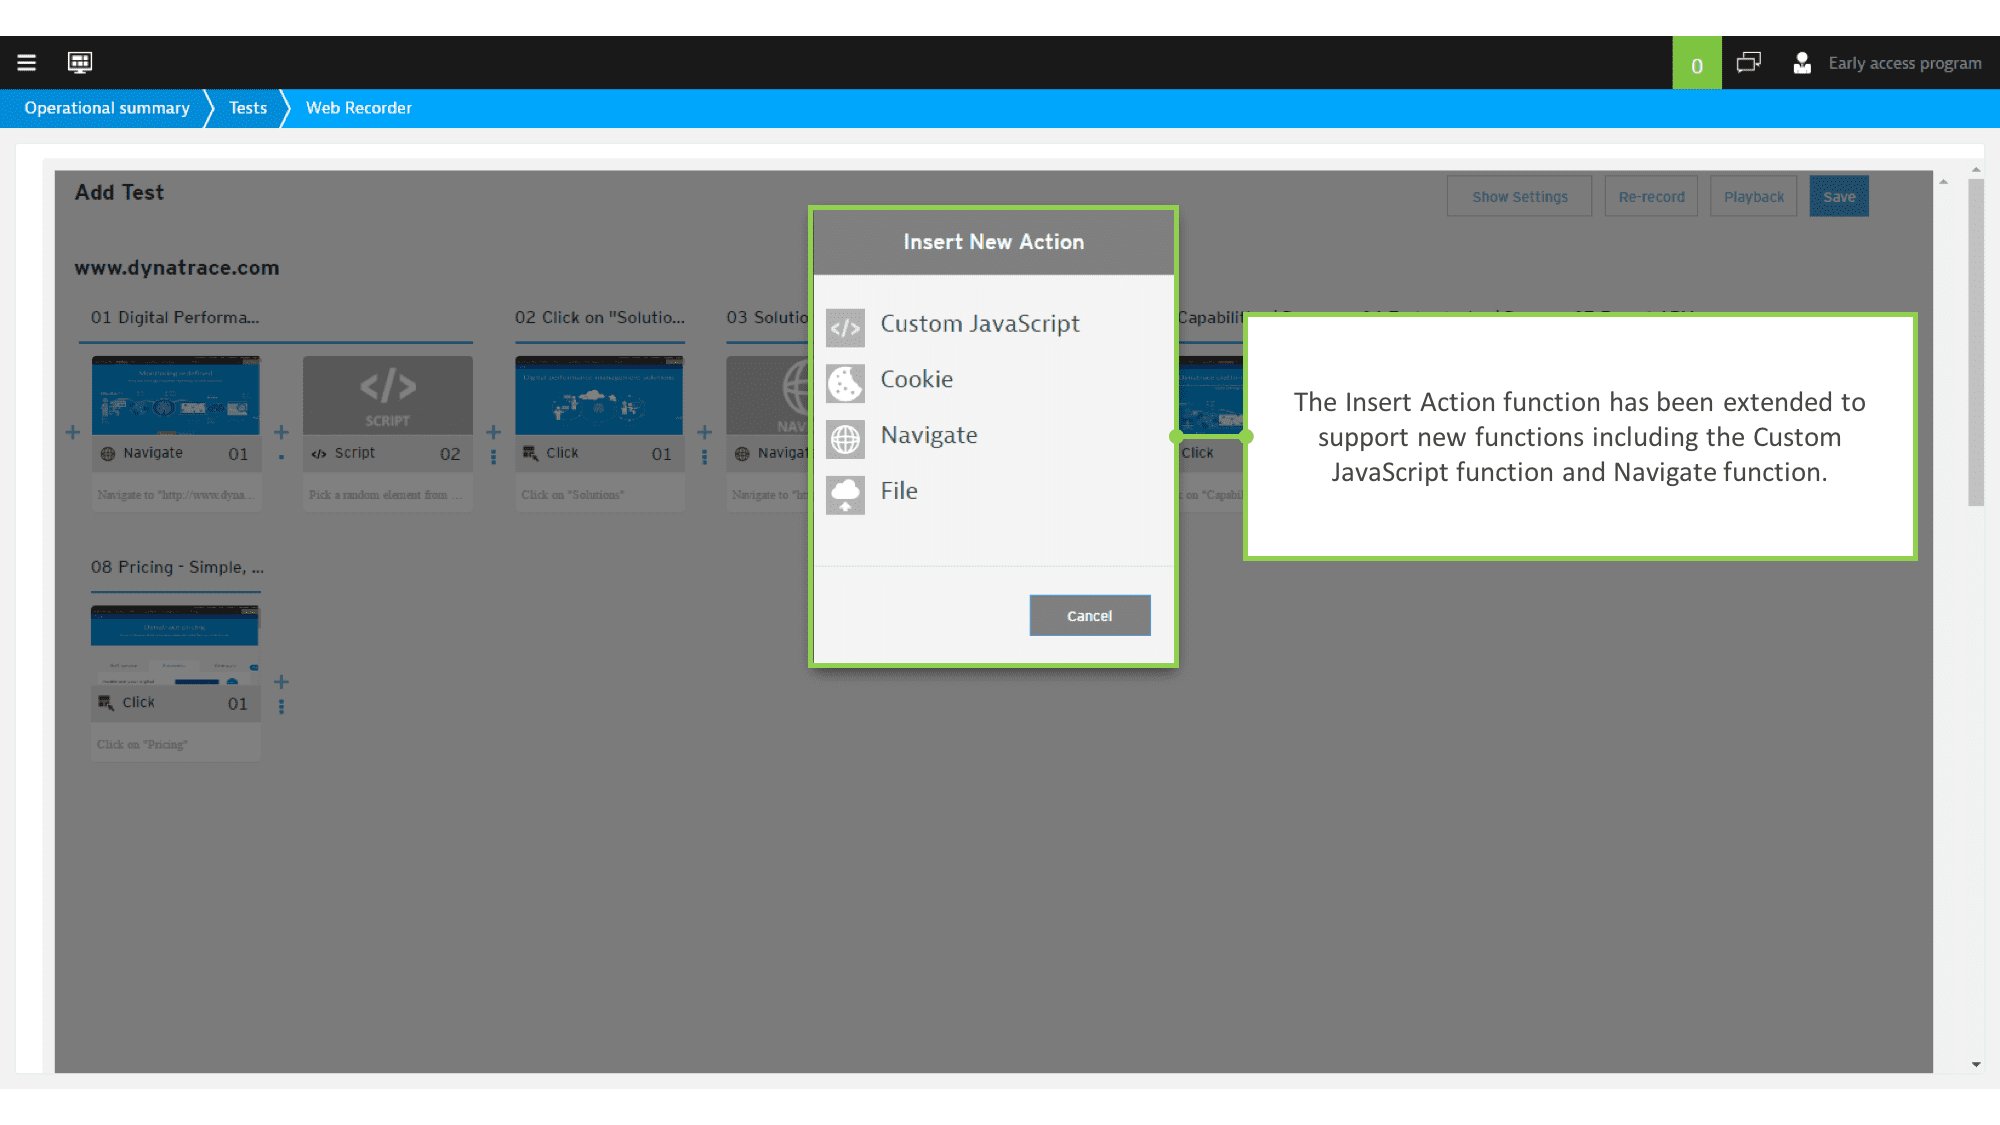The image size is (2000, 1125).
Task: Go to Operational summary breadcrumb
Action: pos(107,108)
